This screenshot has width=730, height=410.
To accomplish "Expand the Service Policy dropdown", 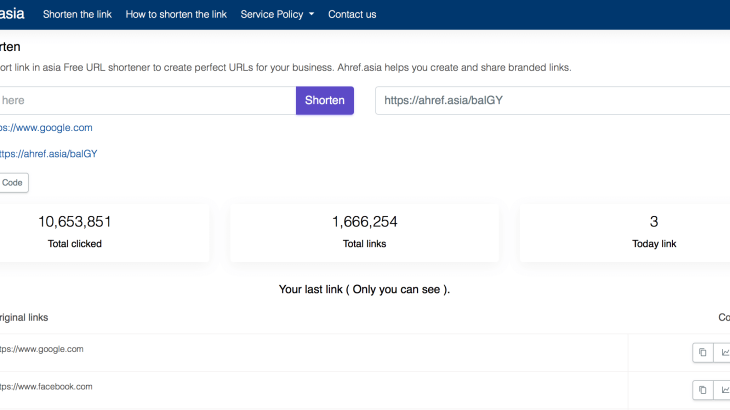I will pos(277,14).
